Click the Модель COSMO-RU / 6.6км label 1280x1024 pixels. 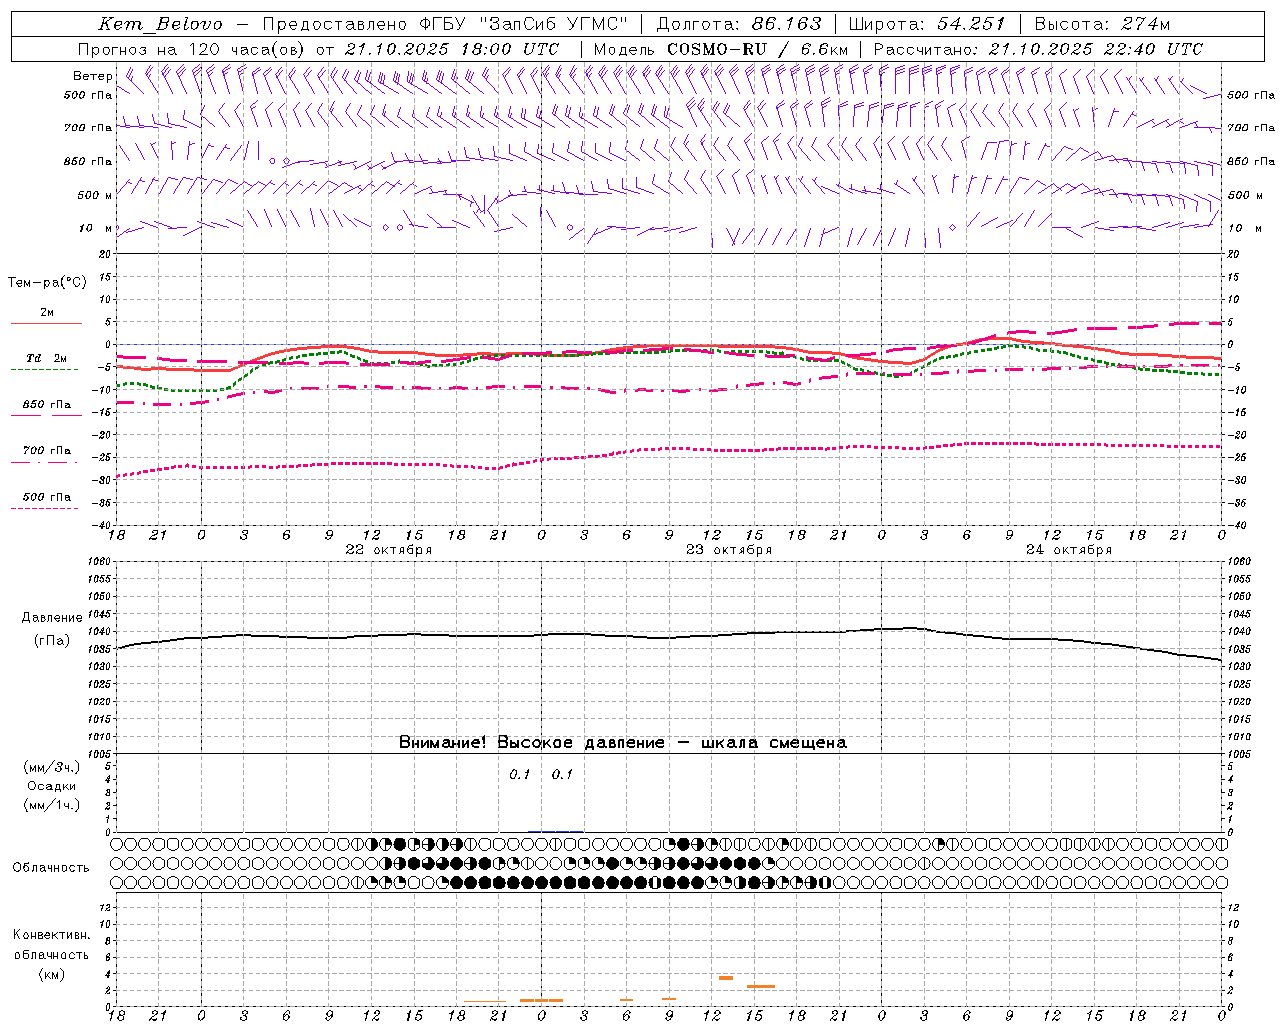tap(720, 49)
